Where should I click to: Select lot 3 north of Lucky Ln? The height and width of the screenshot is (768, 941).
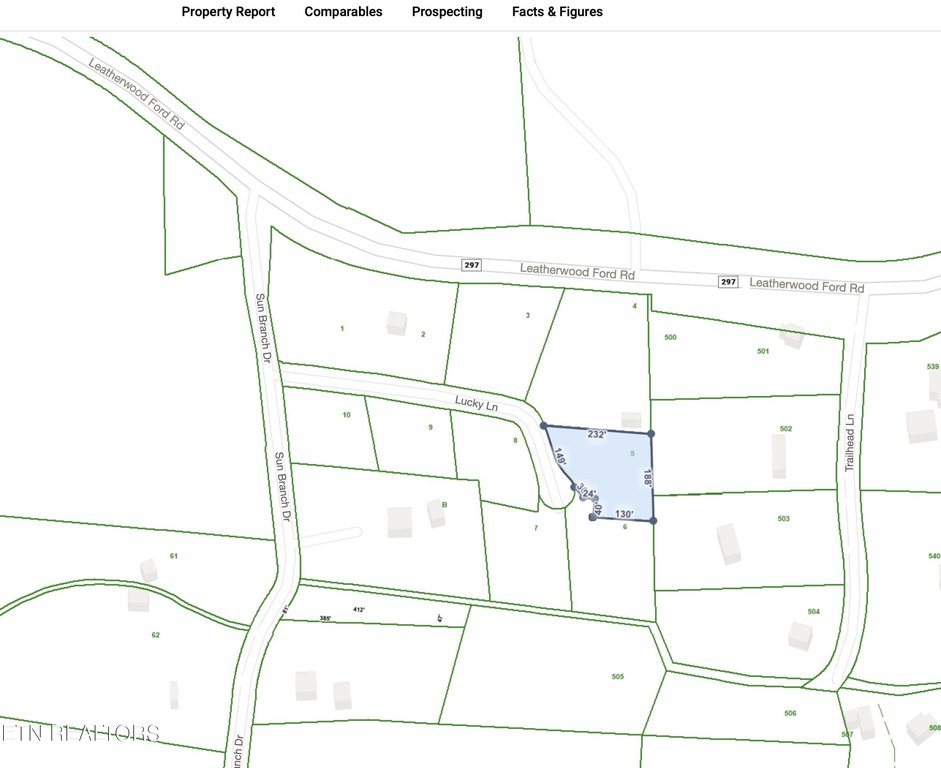[527, 316]
